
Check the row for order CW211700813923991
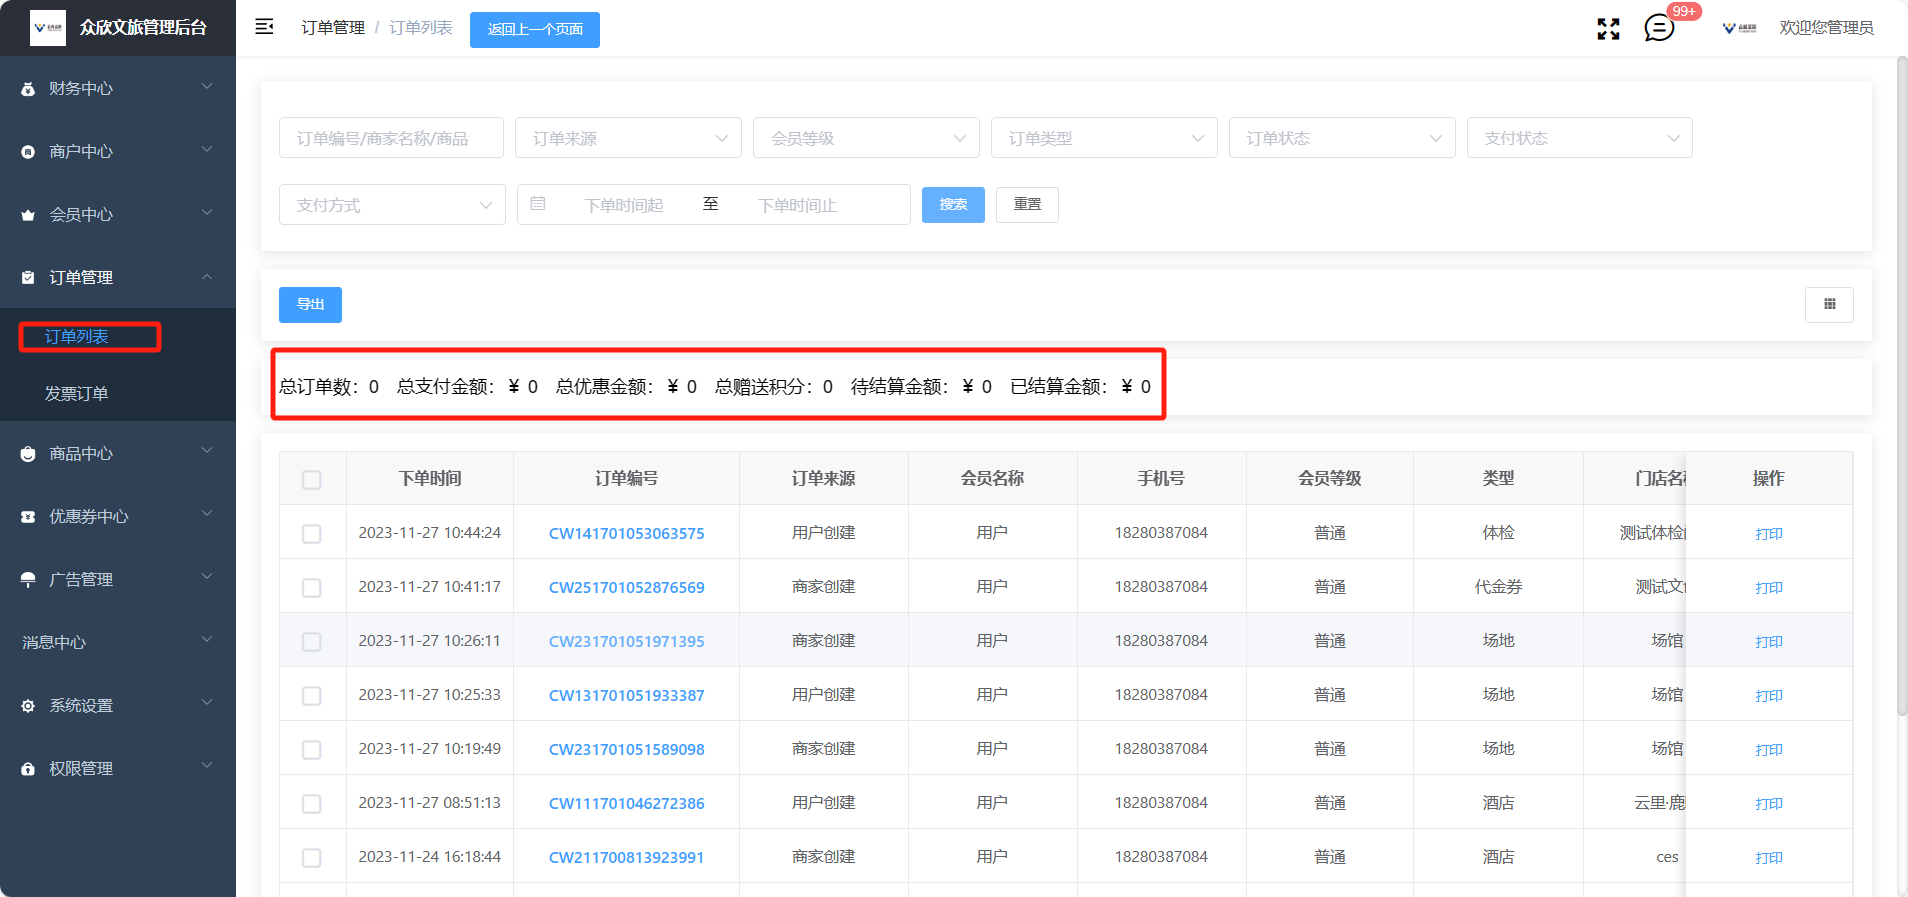click(312, 858)
